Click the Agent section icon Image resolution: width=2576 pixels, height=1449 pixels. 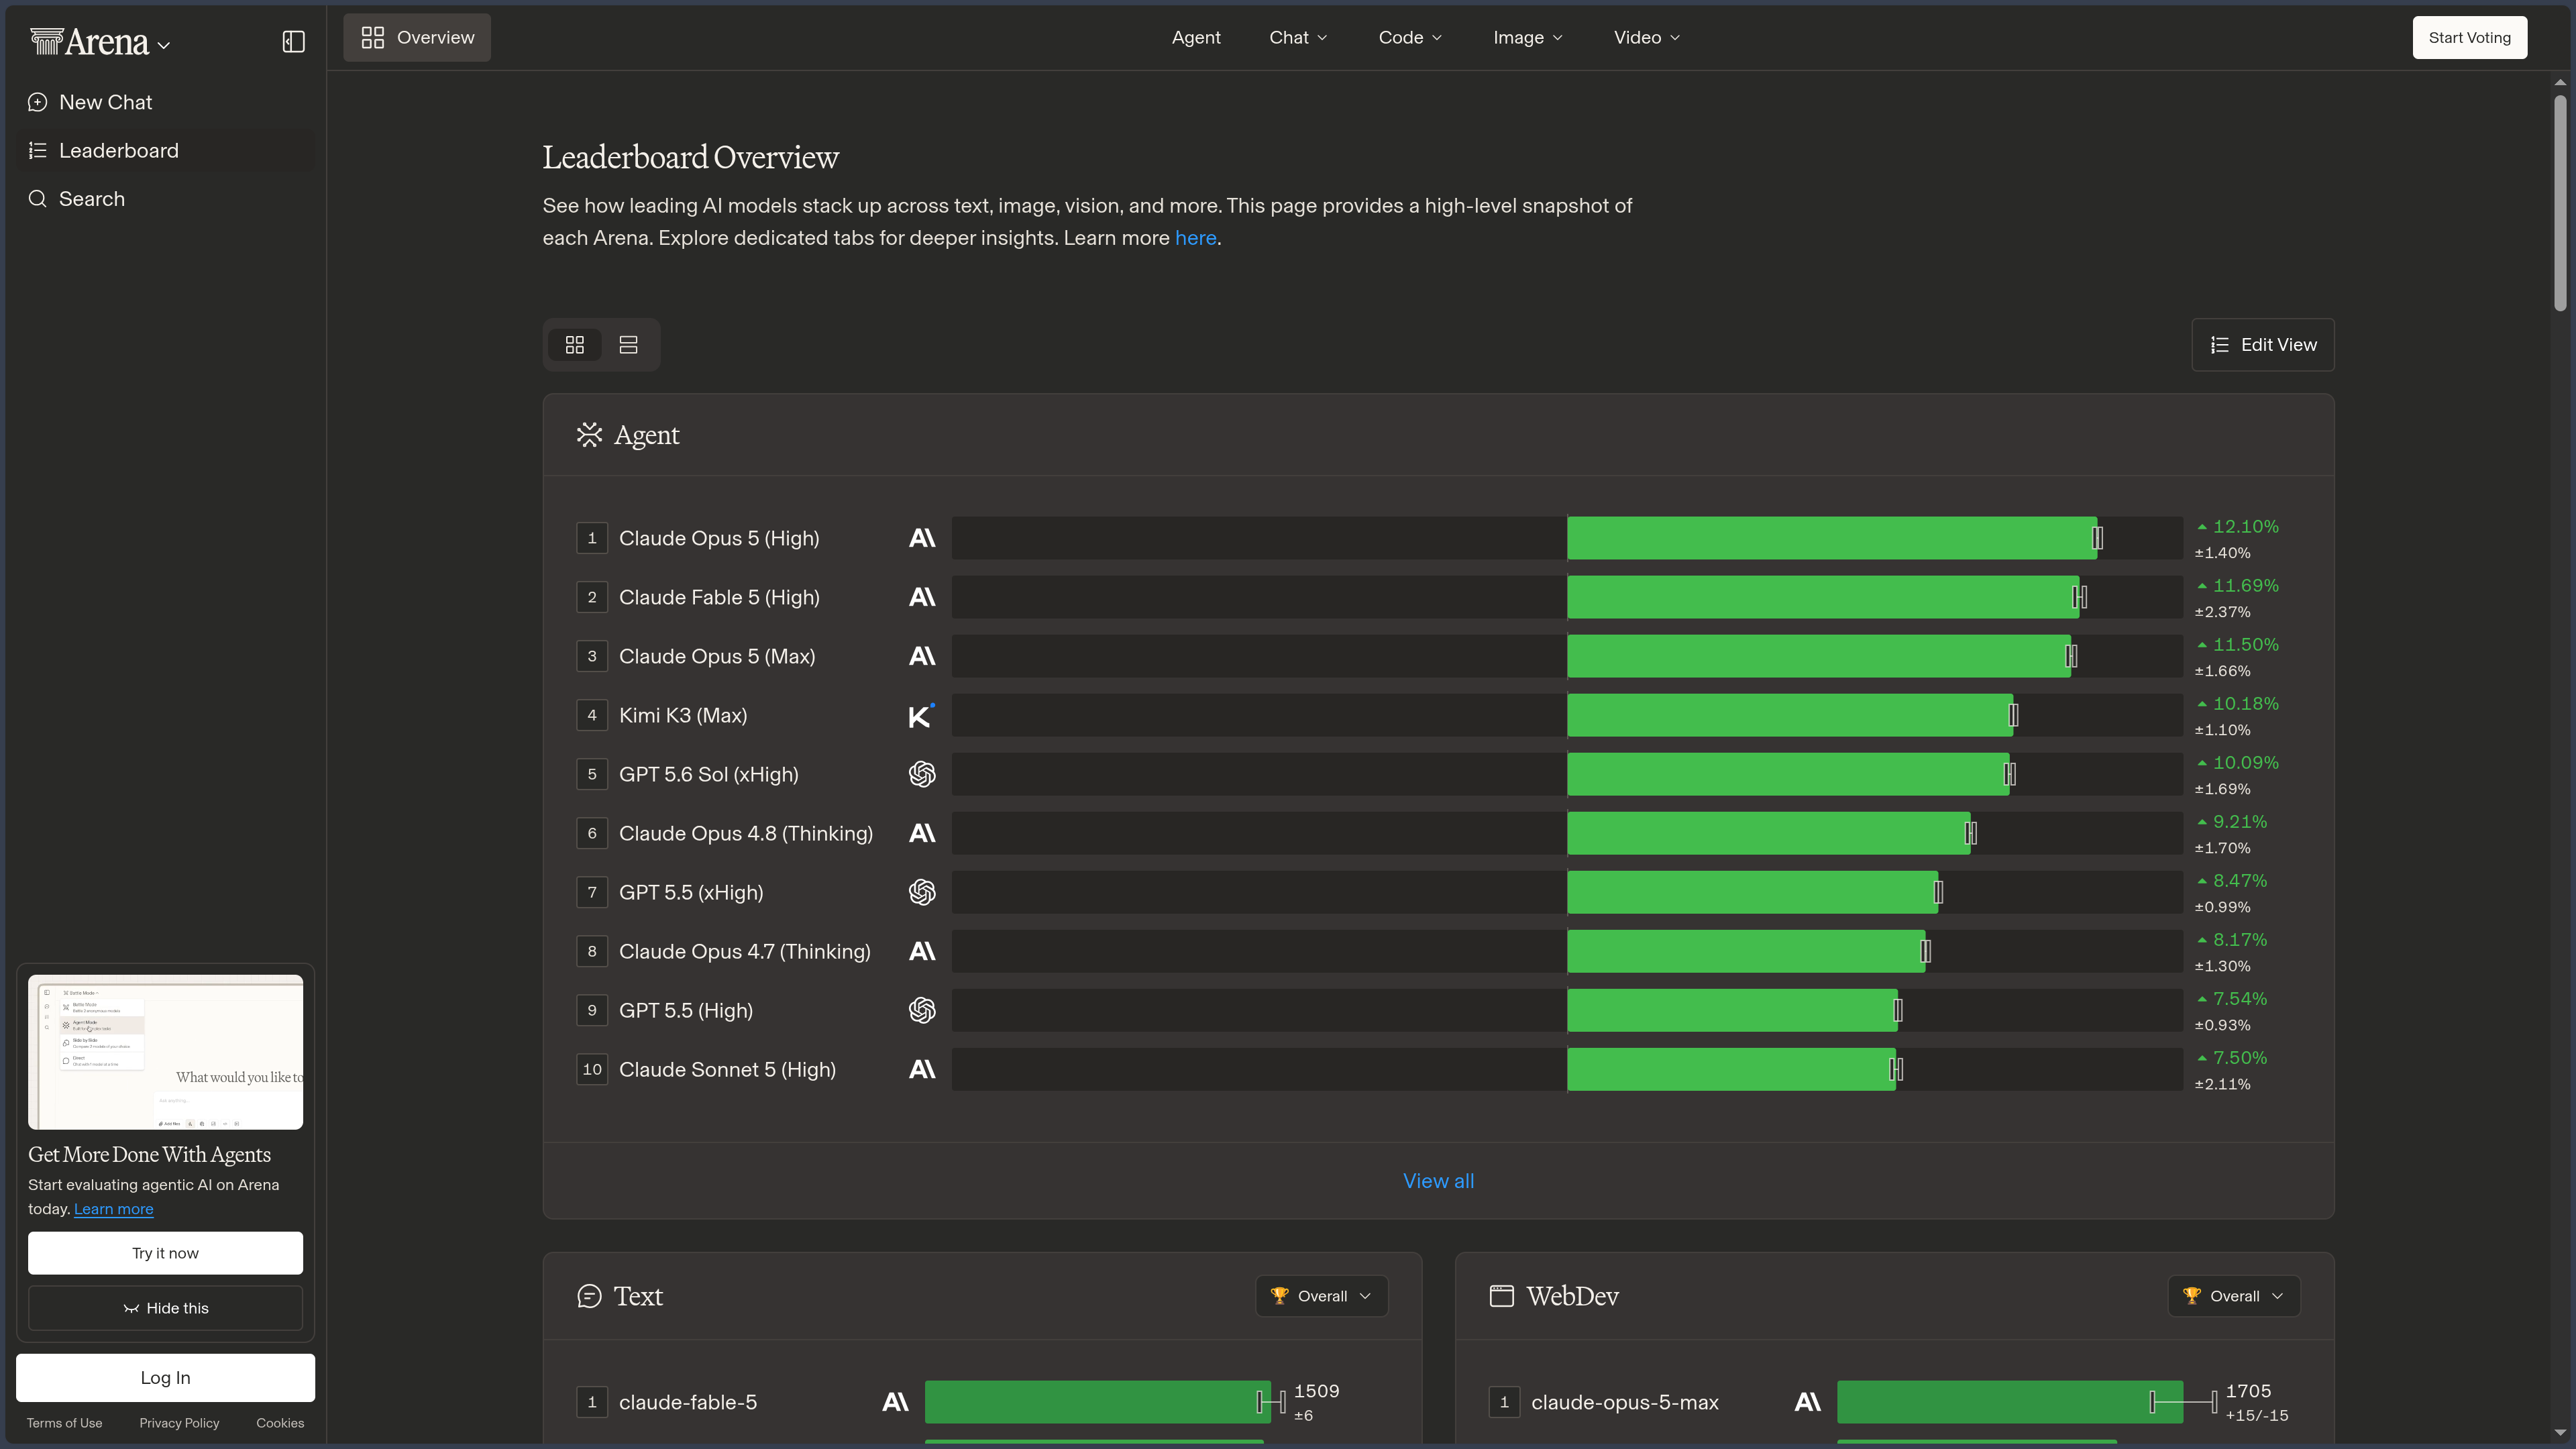click(x=589, y=435)
